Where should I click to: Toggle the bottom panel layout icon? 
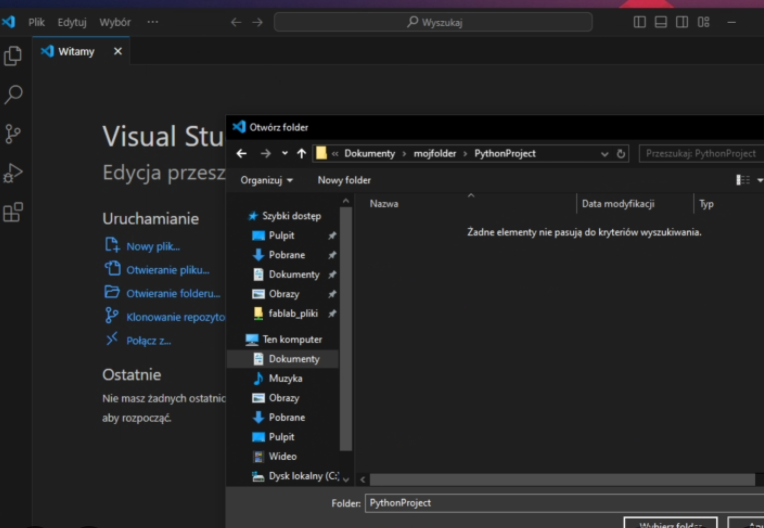tap(661, 22)
